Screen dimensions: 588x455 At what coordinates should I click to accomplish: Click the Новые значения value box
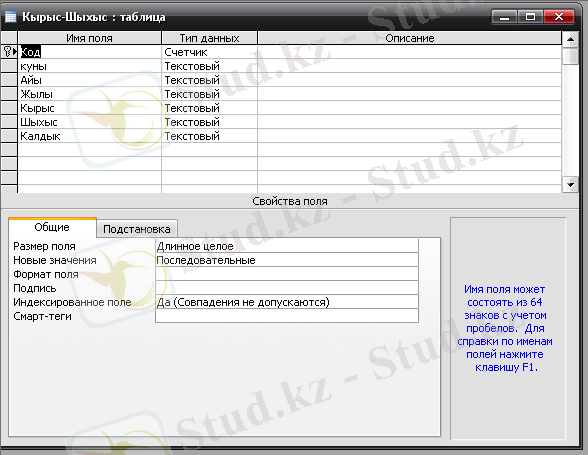[287, 260]
